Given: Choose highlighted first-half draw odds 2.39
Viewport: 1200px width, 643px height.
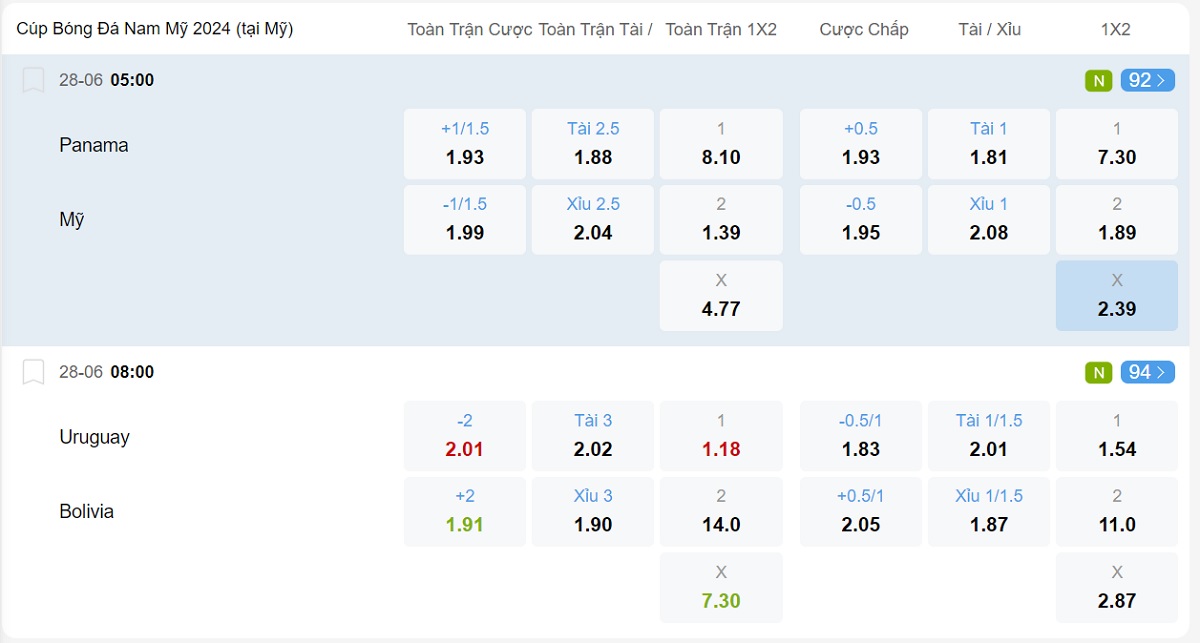Looking at the screenshot, I should pos(1116,296).
